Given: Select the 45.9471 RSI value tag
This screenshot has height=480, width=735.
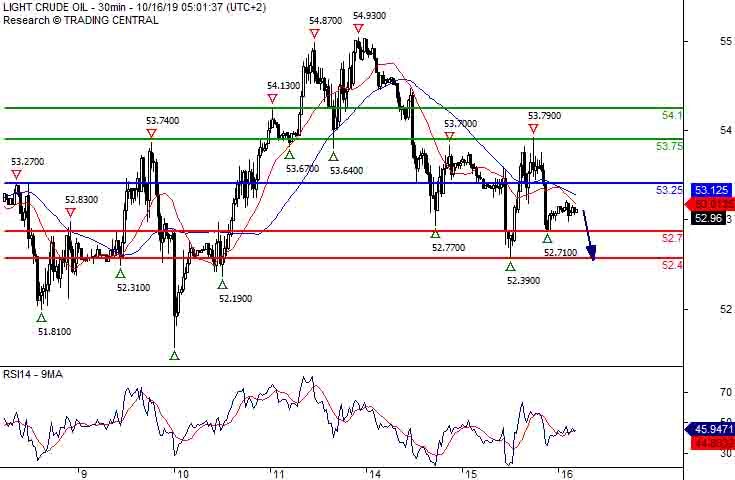Looking at the screenshot, I should coord(710,429).
